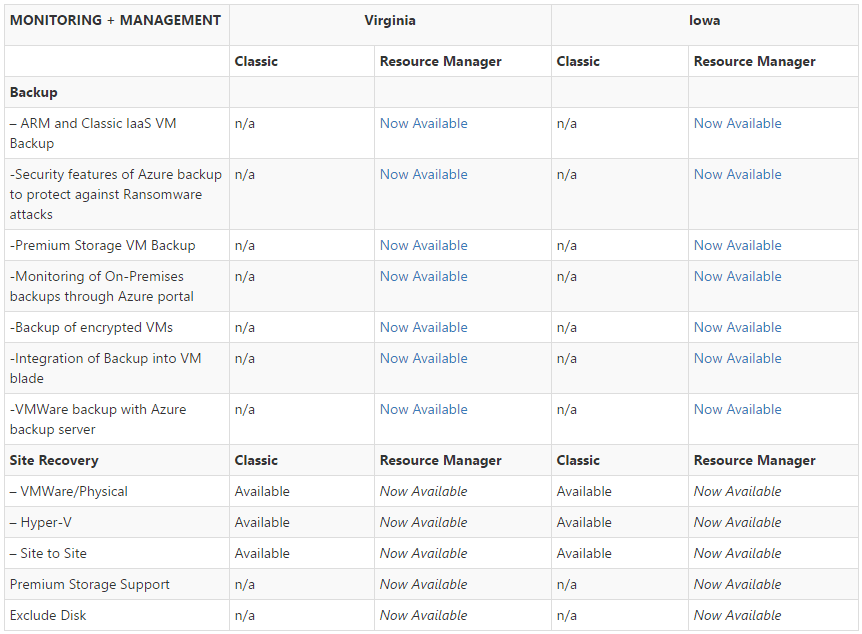Viewport: 862px width, 634px height.
Task: Click the top Iowa Classic sub-header
Action: (x=578, y=61)
